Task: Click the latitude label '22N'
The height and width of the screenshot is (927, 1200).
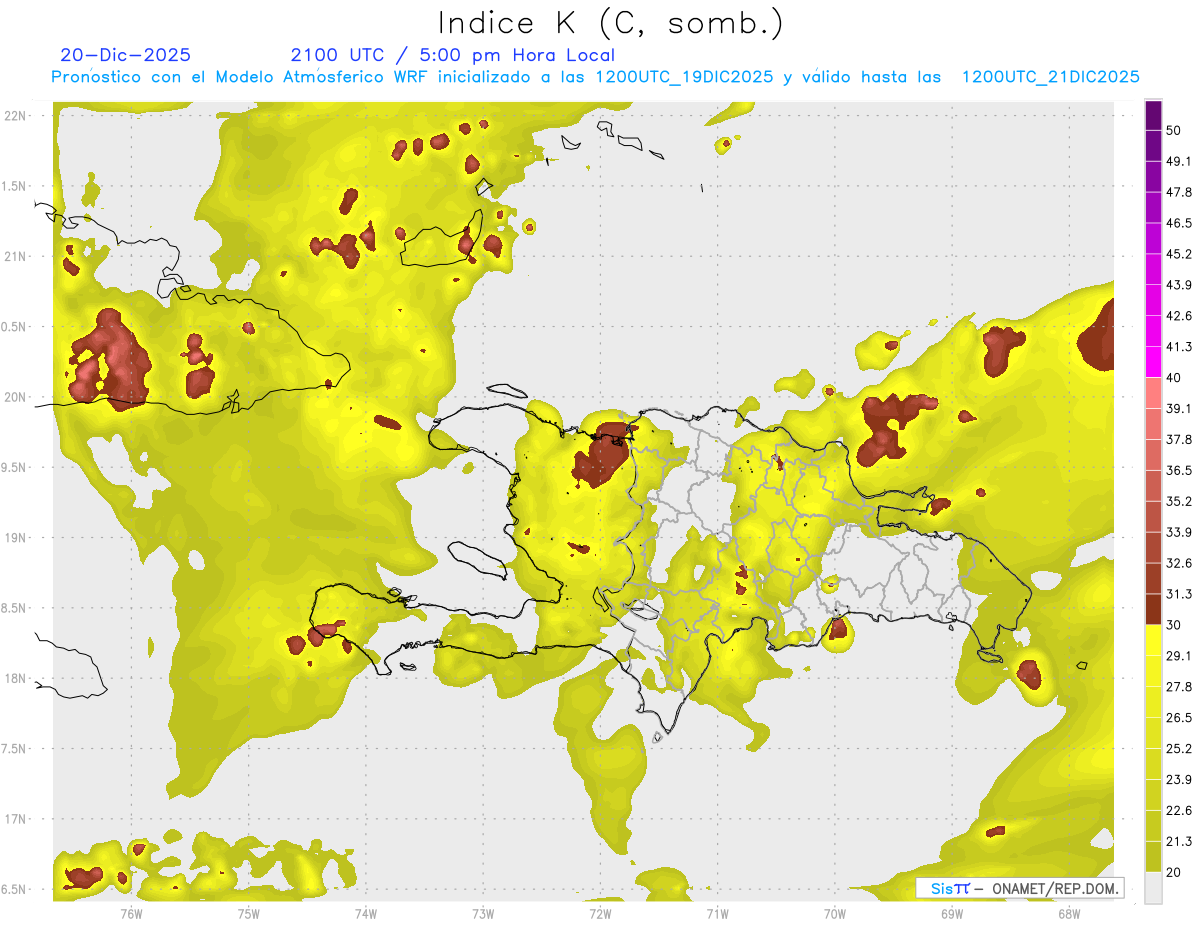Action: coord(16,115)
